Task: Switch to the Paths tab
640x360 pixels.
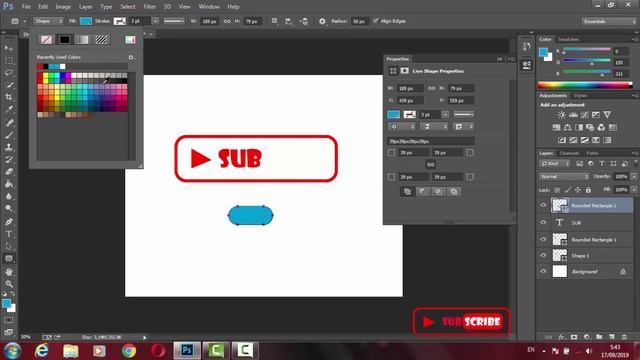Action: pyautogui.click(x=592, y=153)
